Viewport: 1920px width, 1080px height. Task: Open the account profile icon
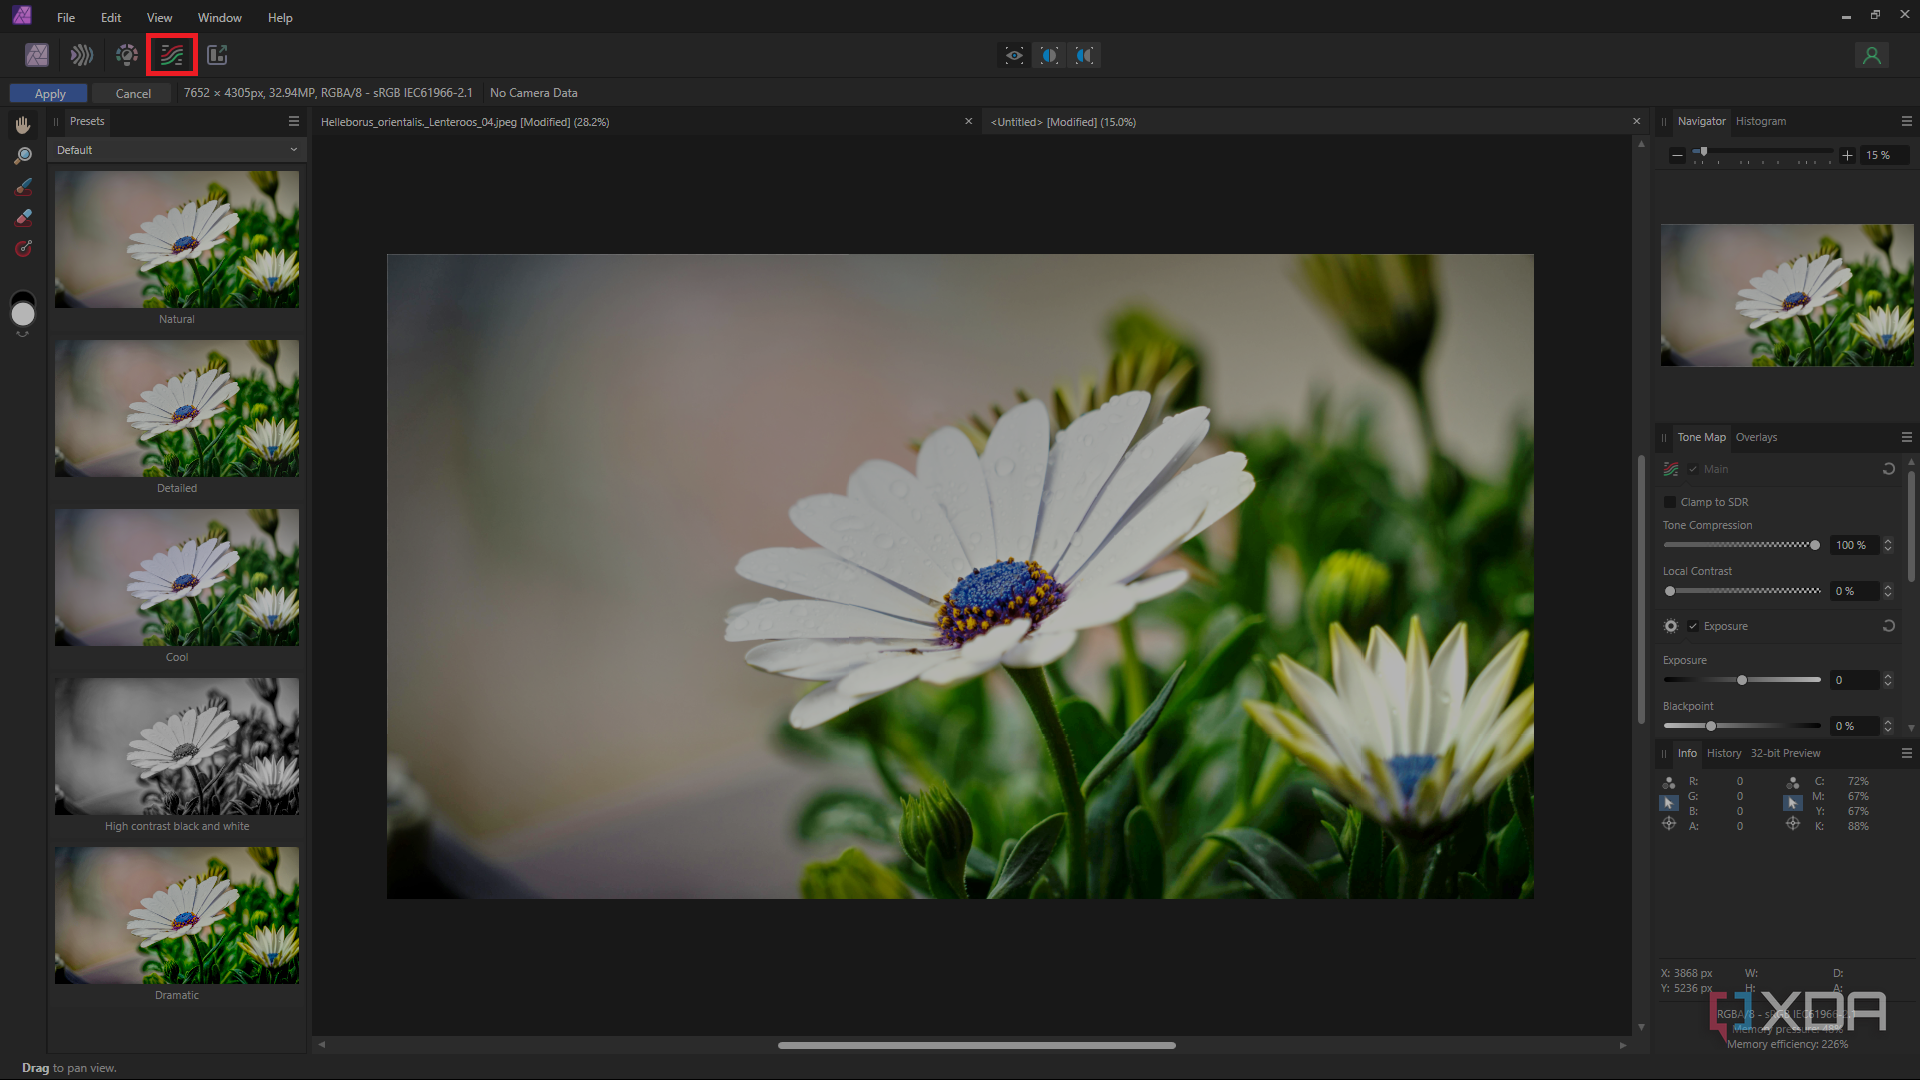pos(1871,55)
